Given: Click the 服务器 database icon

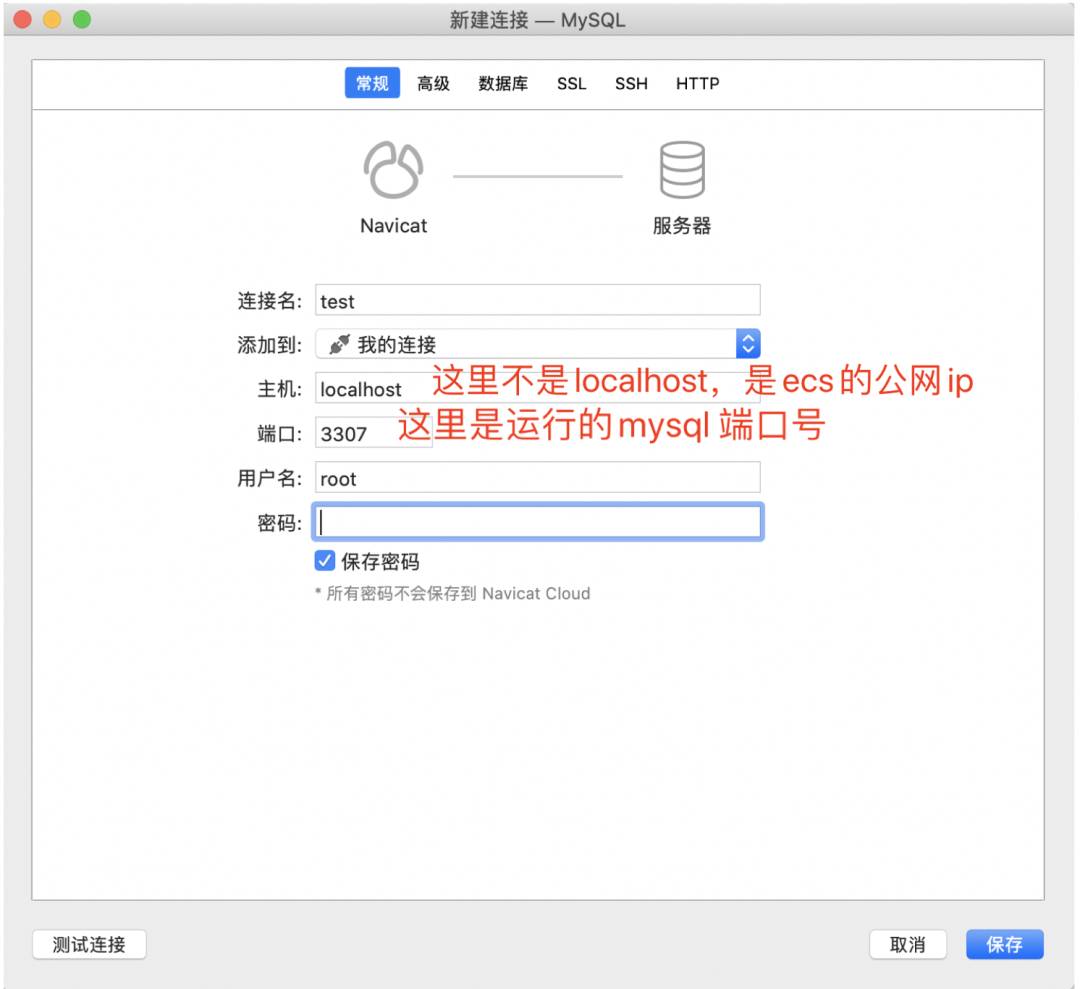Looking at the screenshot, I should [682, 169].
